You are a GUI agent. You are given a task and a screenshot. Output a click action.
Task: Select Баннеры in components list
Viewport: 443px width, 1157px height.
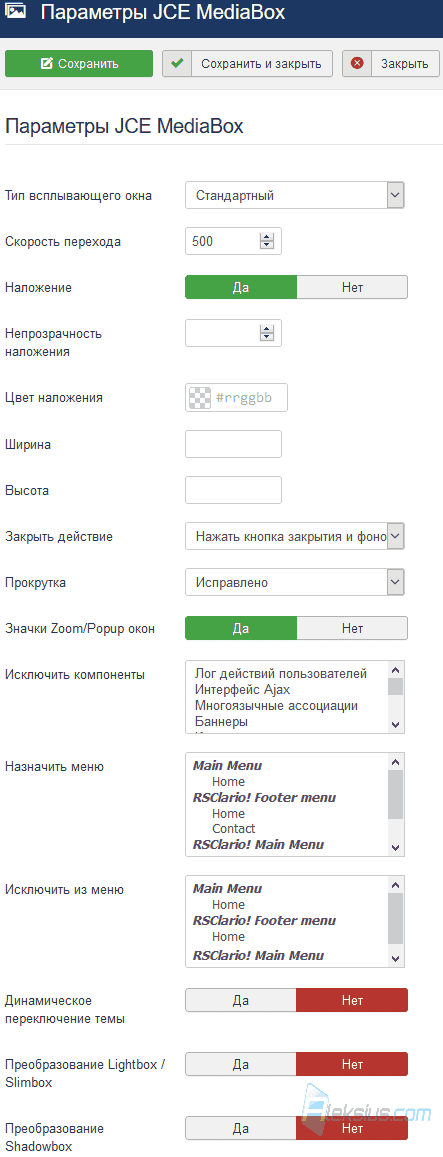(221, 722)
